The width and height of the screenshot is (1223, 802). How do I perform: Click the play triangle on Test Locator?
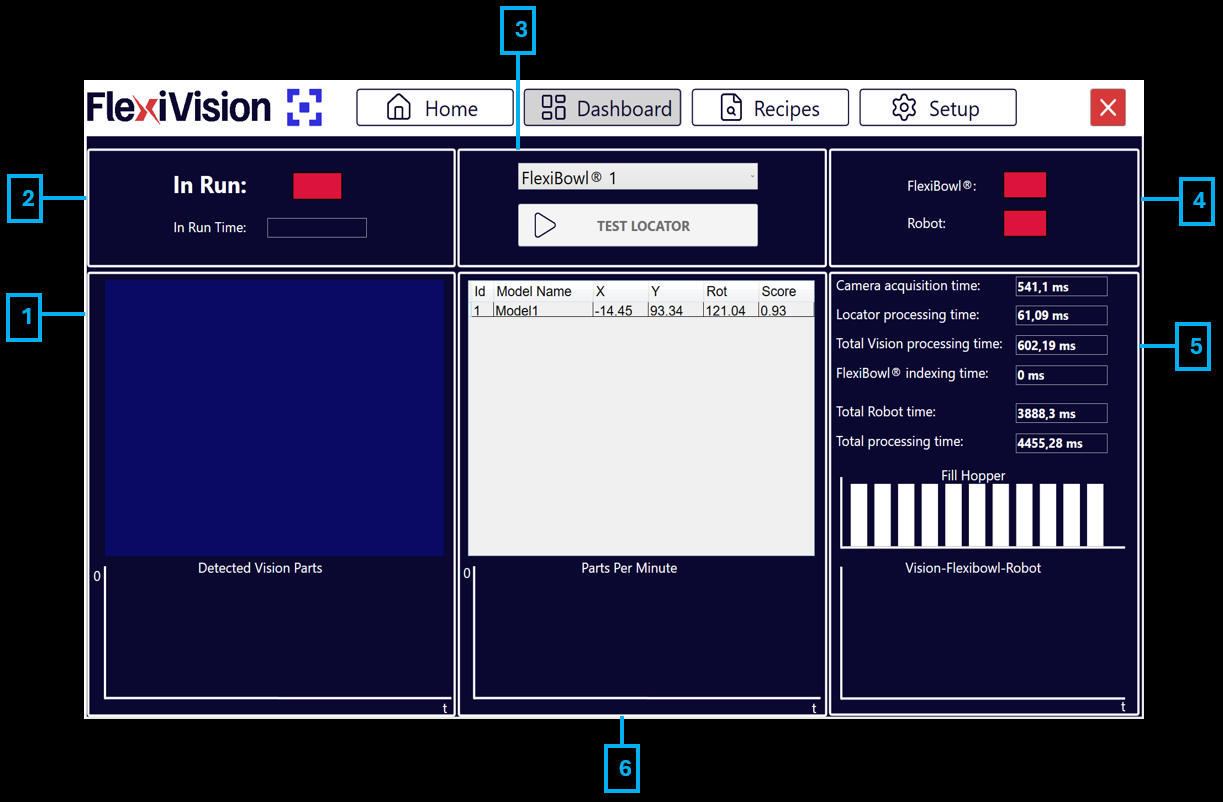pos(545,225)
